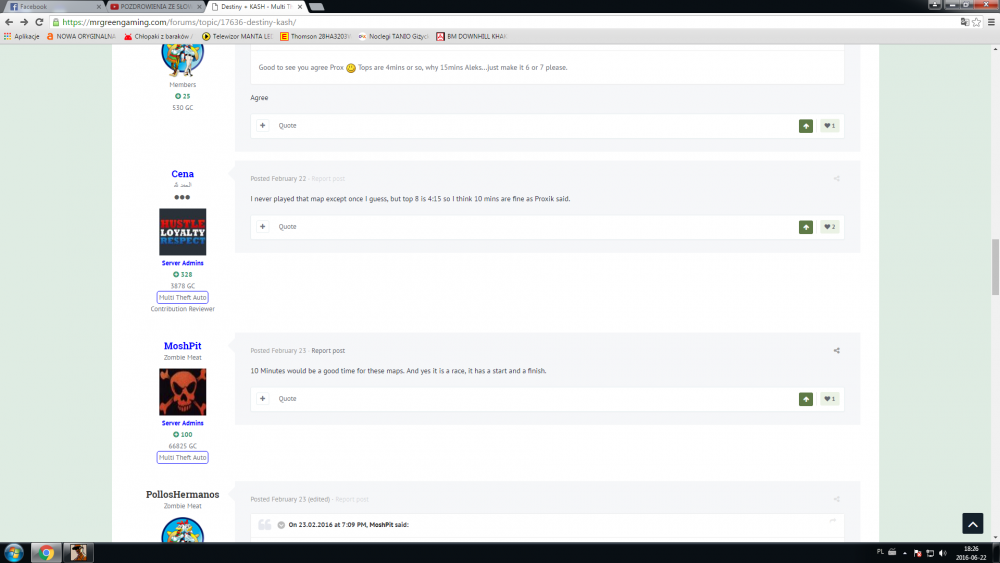Screen dimensions: 1000x563
Task: Go back using the browser back arrow
Action: tap(9, 21)
